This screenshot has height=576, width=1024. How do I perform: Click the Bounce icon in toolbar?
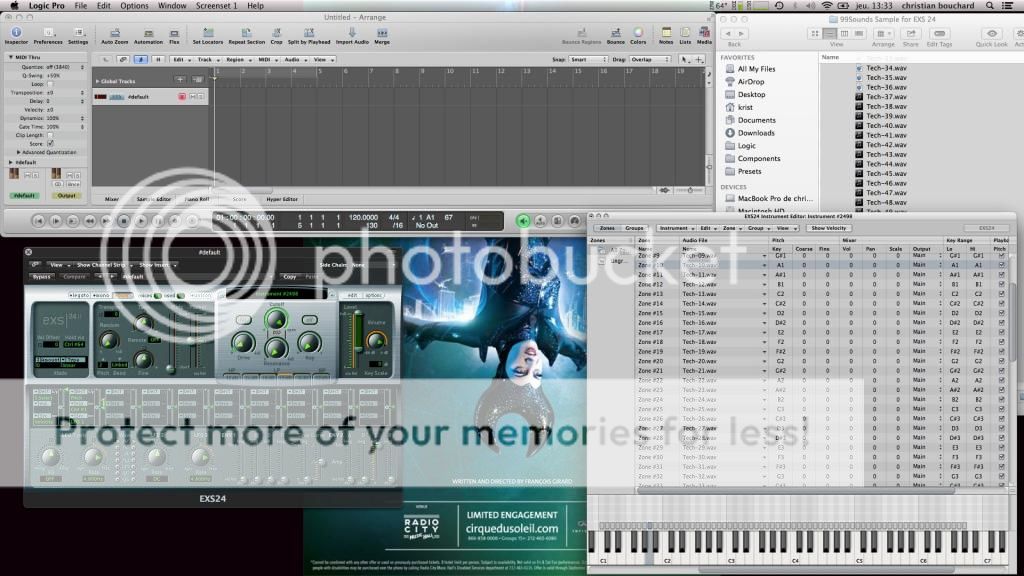(x=615, y=33)
